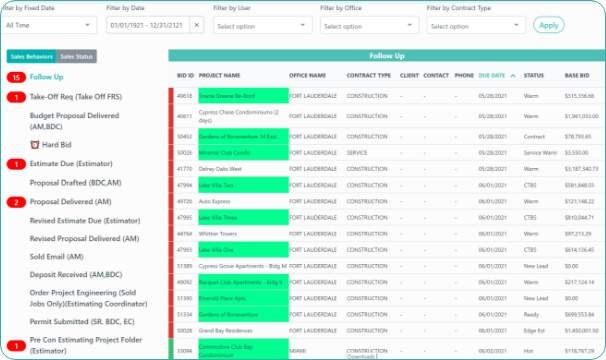Sort by the Office Name column header
Viewport: 606px width, 360px height.
[x=307, y=75]
